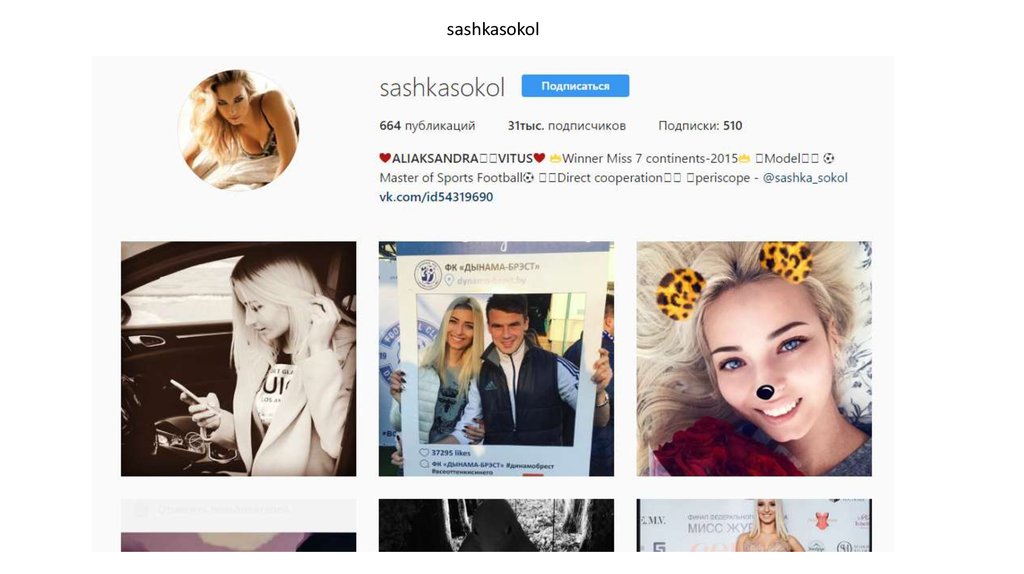Open the partially visible purple post thumbnail
The width and height of the screenshot is (1024, 574).
pos(238,526)
